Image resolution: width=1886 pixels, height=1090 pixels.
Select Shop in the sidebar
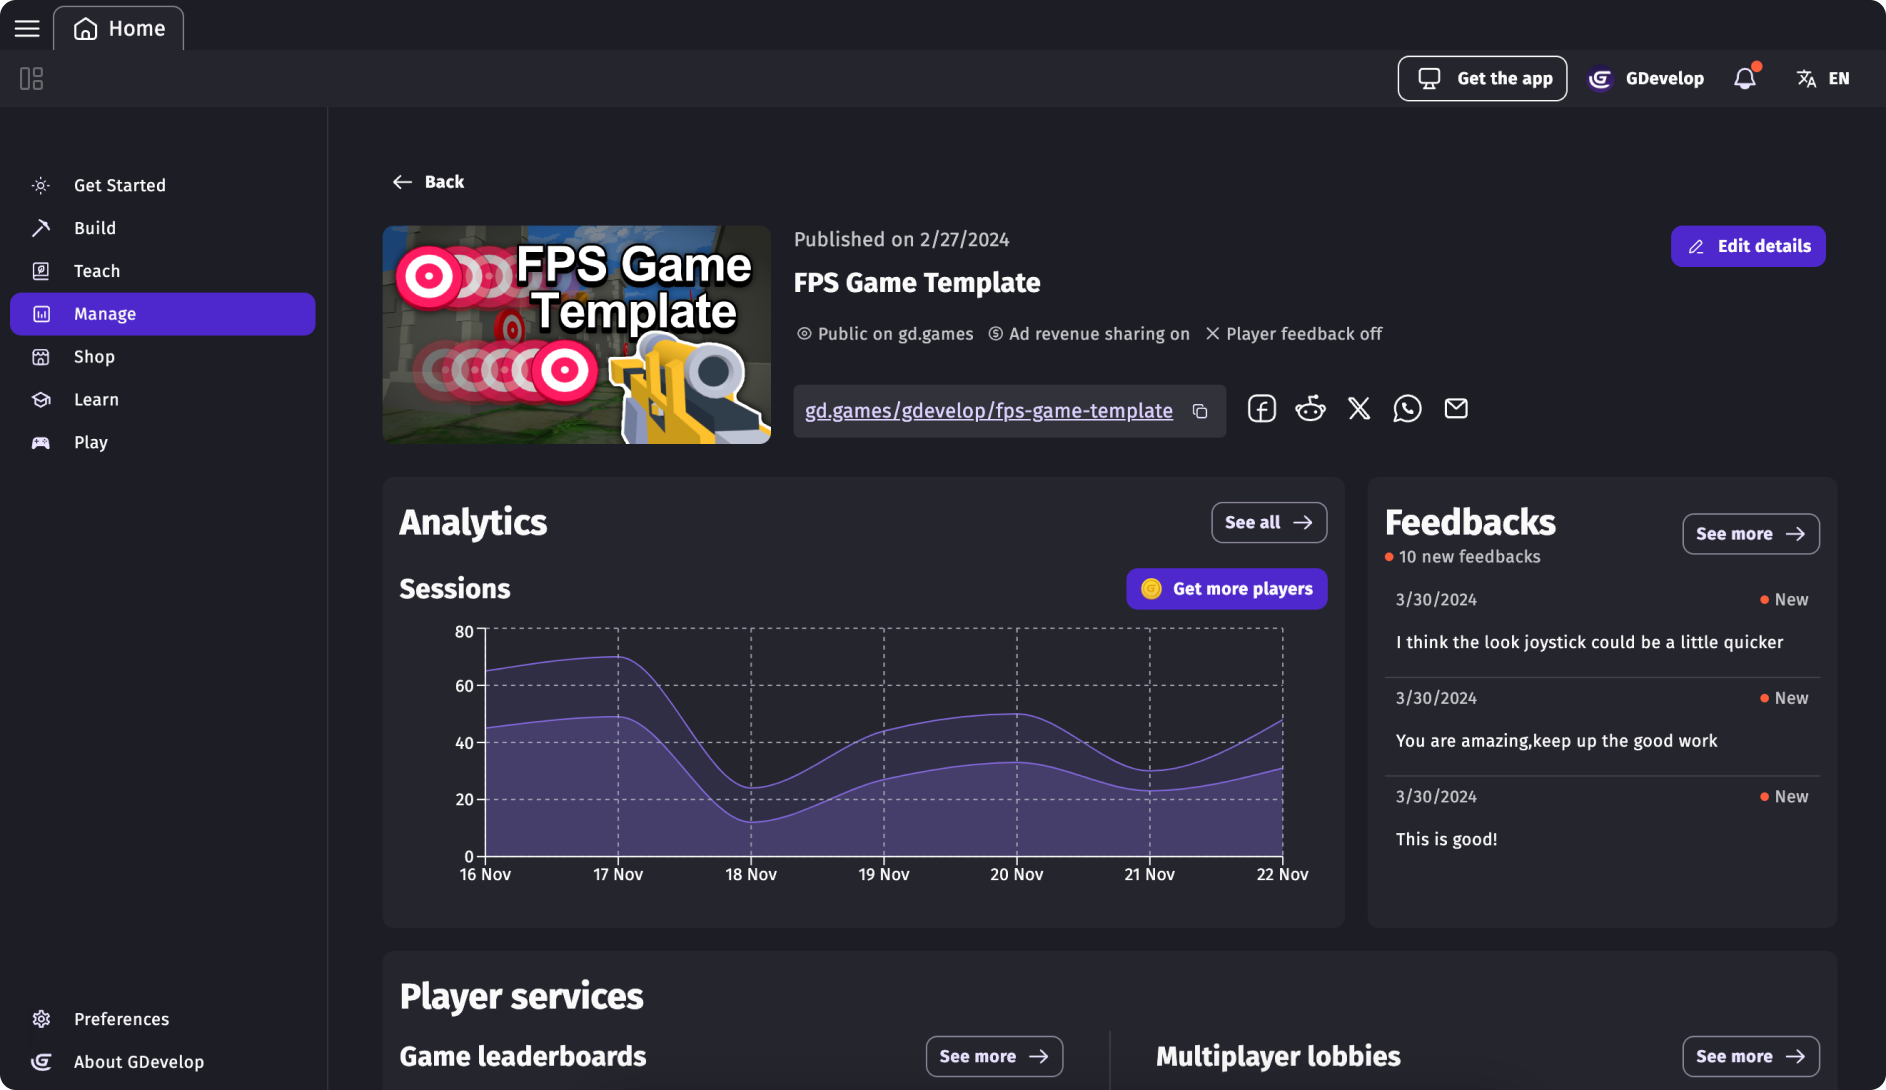point(93,357)
